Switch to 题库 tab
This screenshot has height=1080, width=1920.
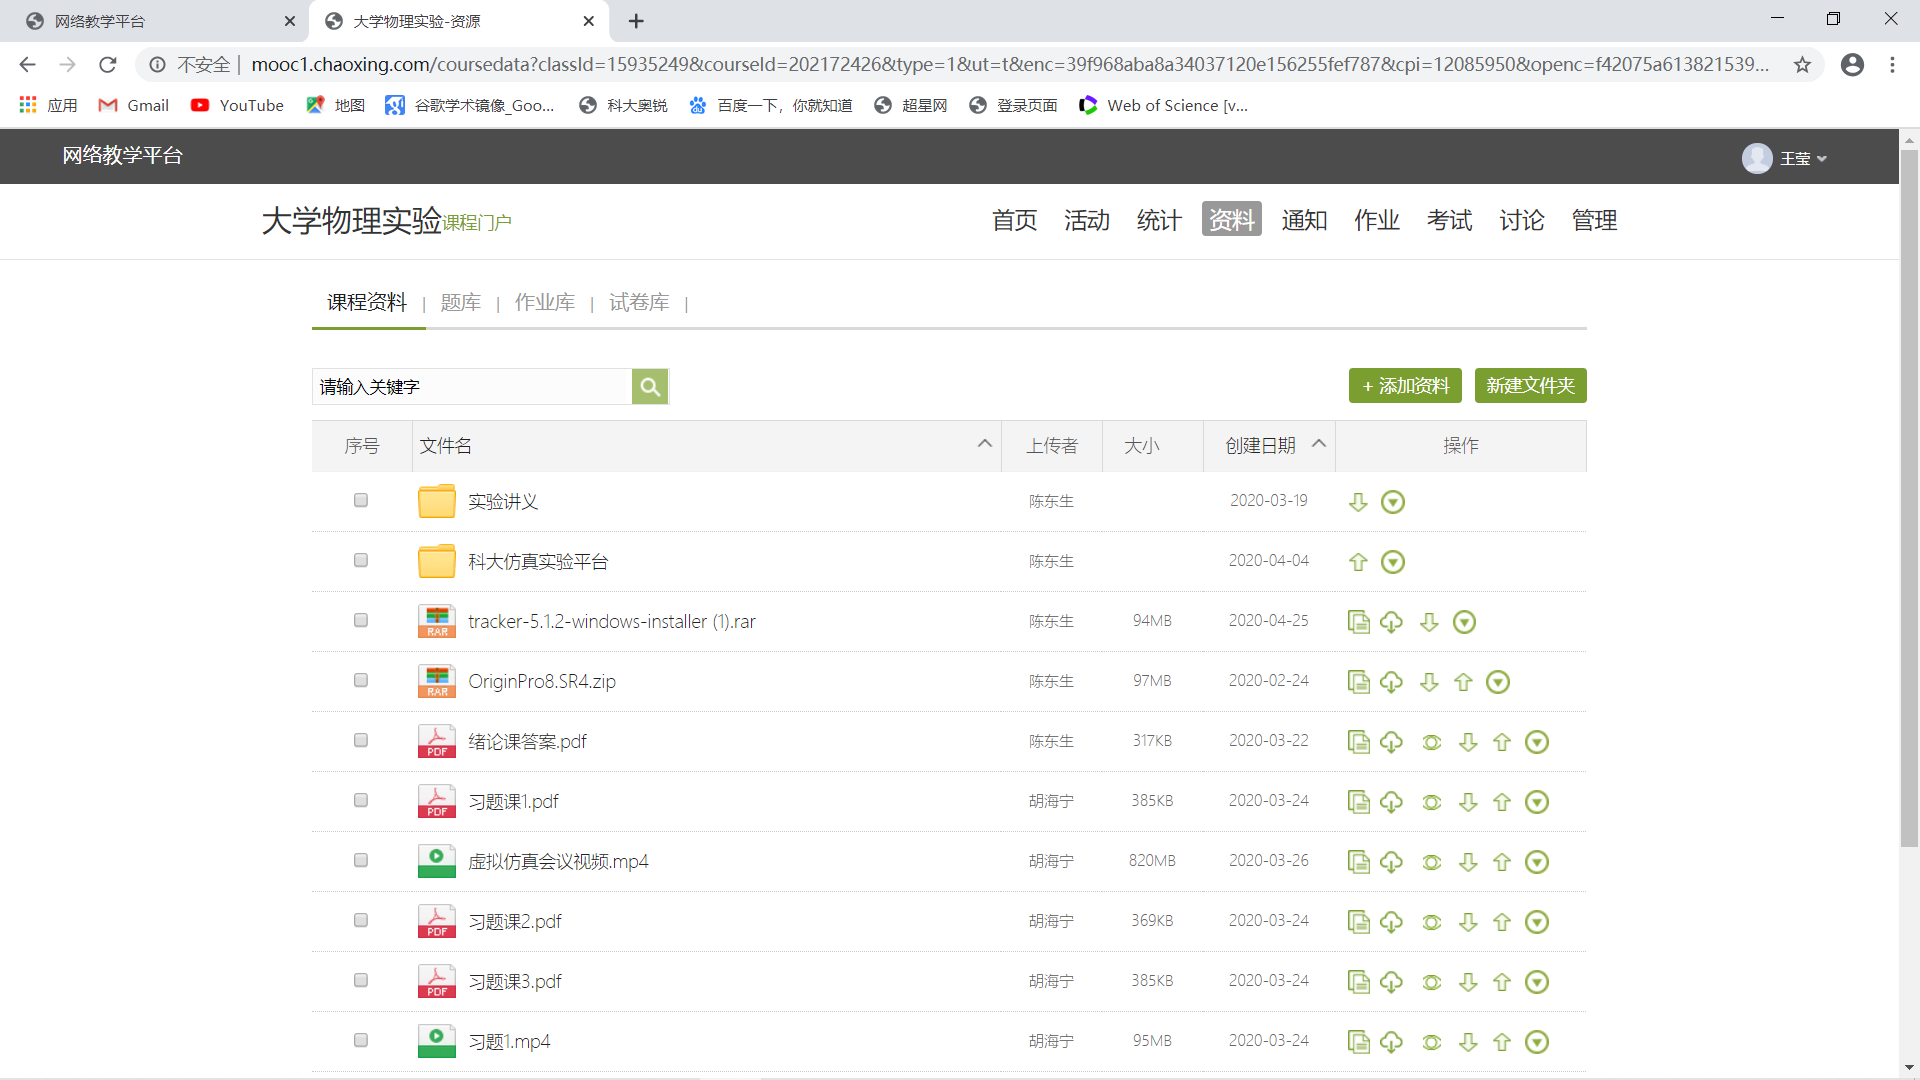coord(460,302)
